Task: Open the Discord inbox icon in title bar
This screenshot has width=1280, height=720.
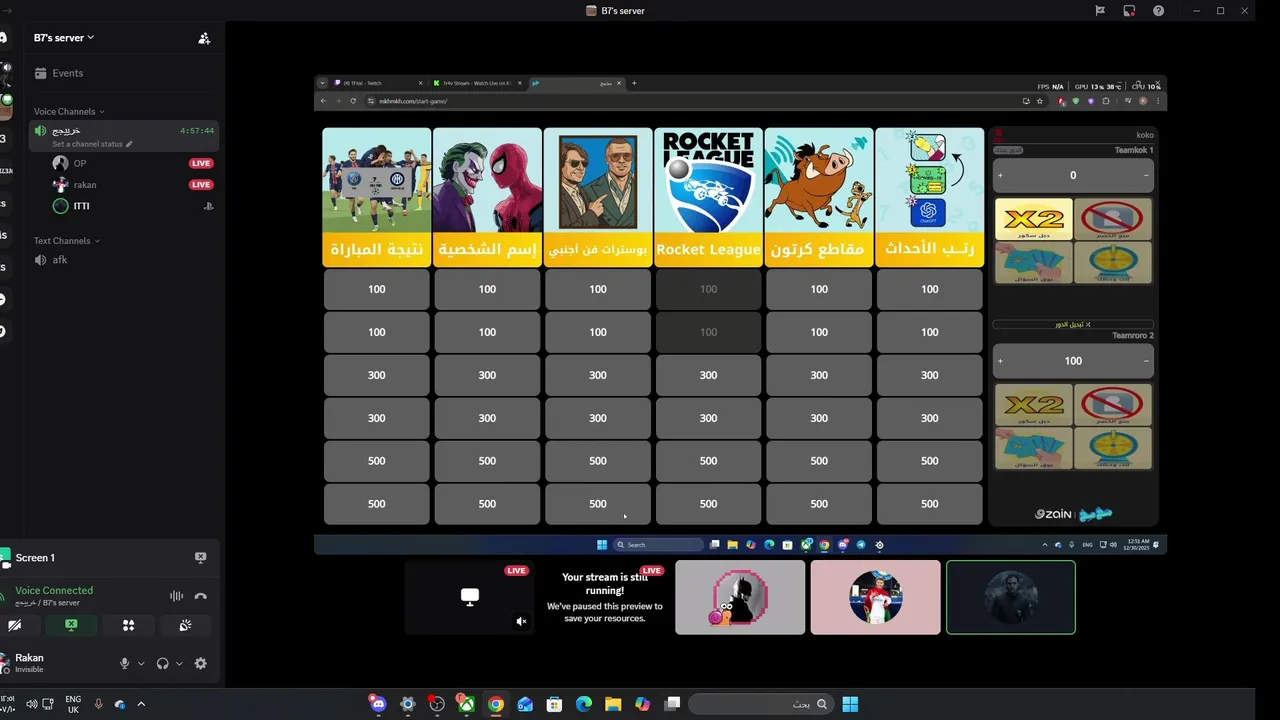Action: pyautogui.click(x=1129, y=11)
